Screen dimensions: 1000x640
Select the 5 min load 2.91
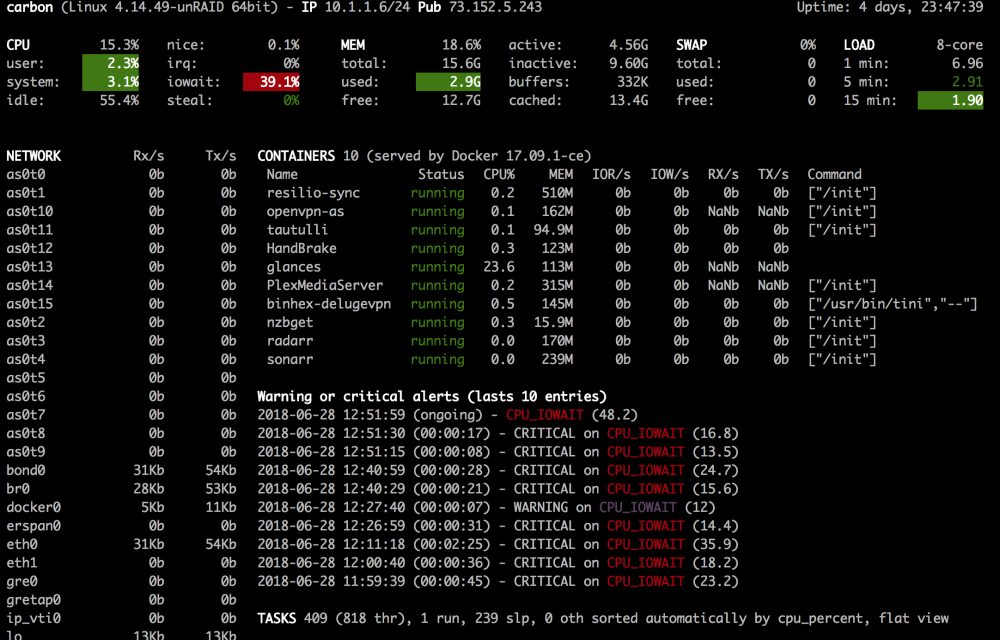tap(967, 82)
